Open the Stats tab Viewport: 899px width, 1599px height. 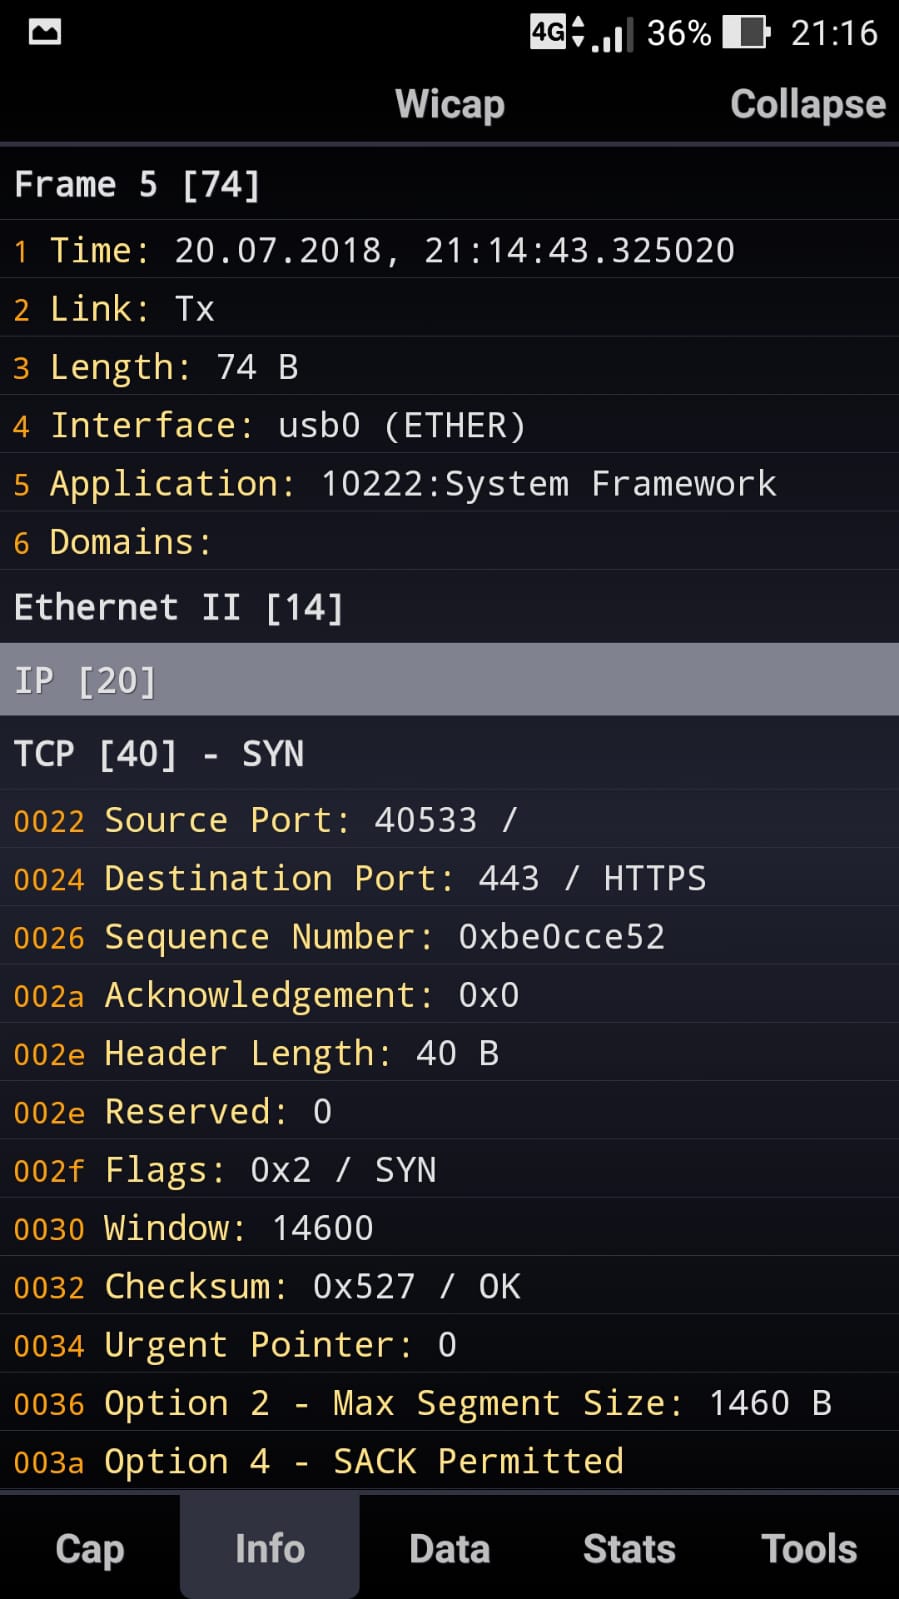(x=629, y=1548)
